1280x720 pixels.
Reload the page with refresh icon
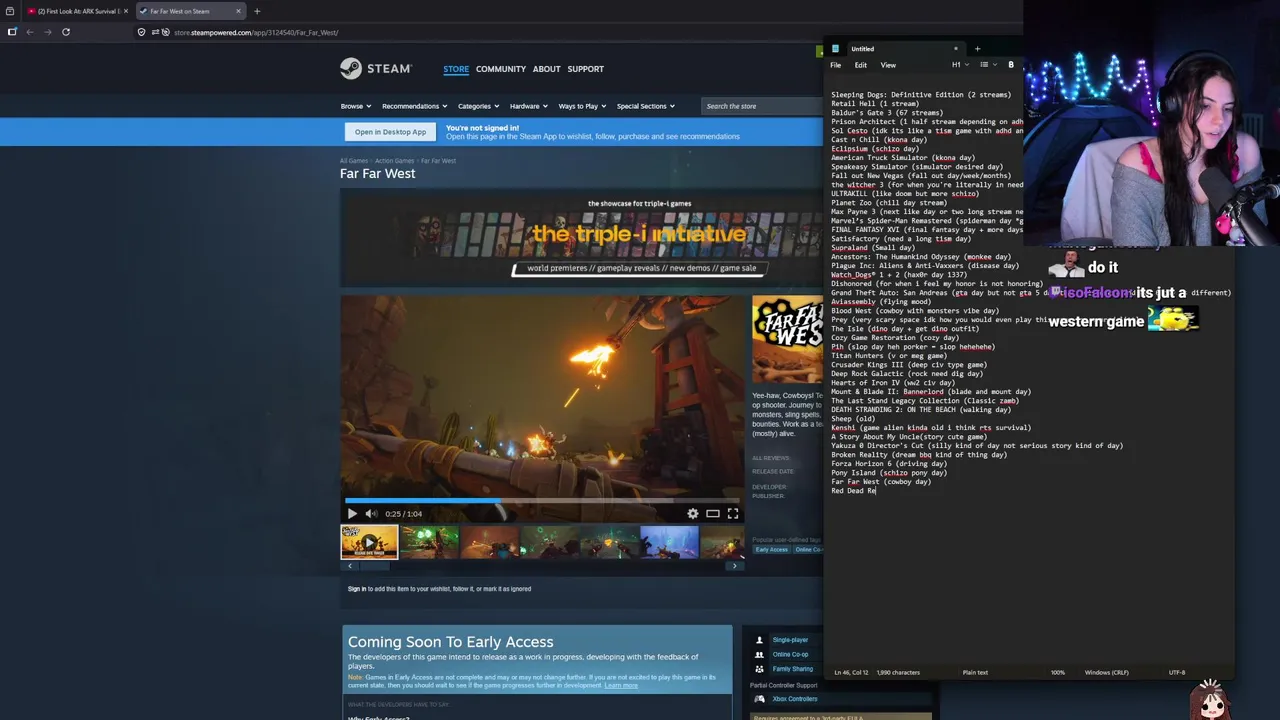[x=66, y=32]
